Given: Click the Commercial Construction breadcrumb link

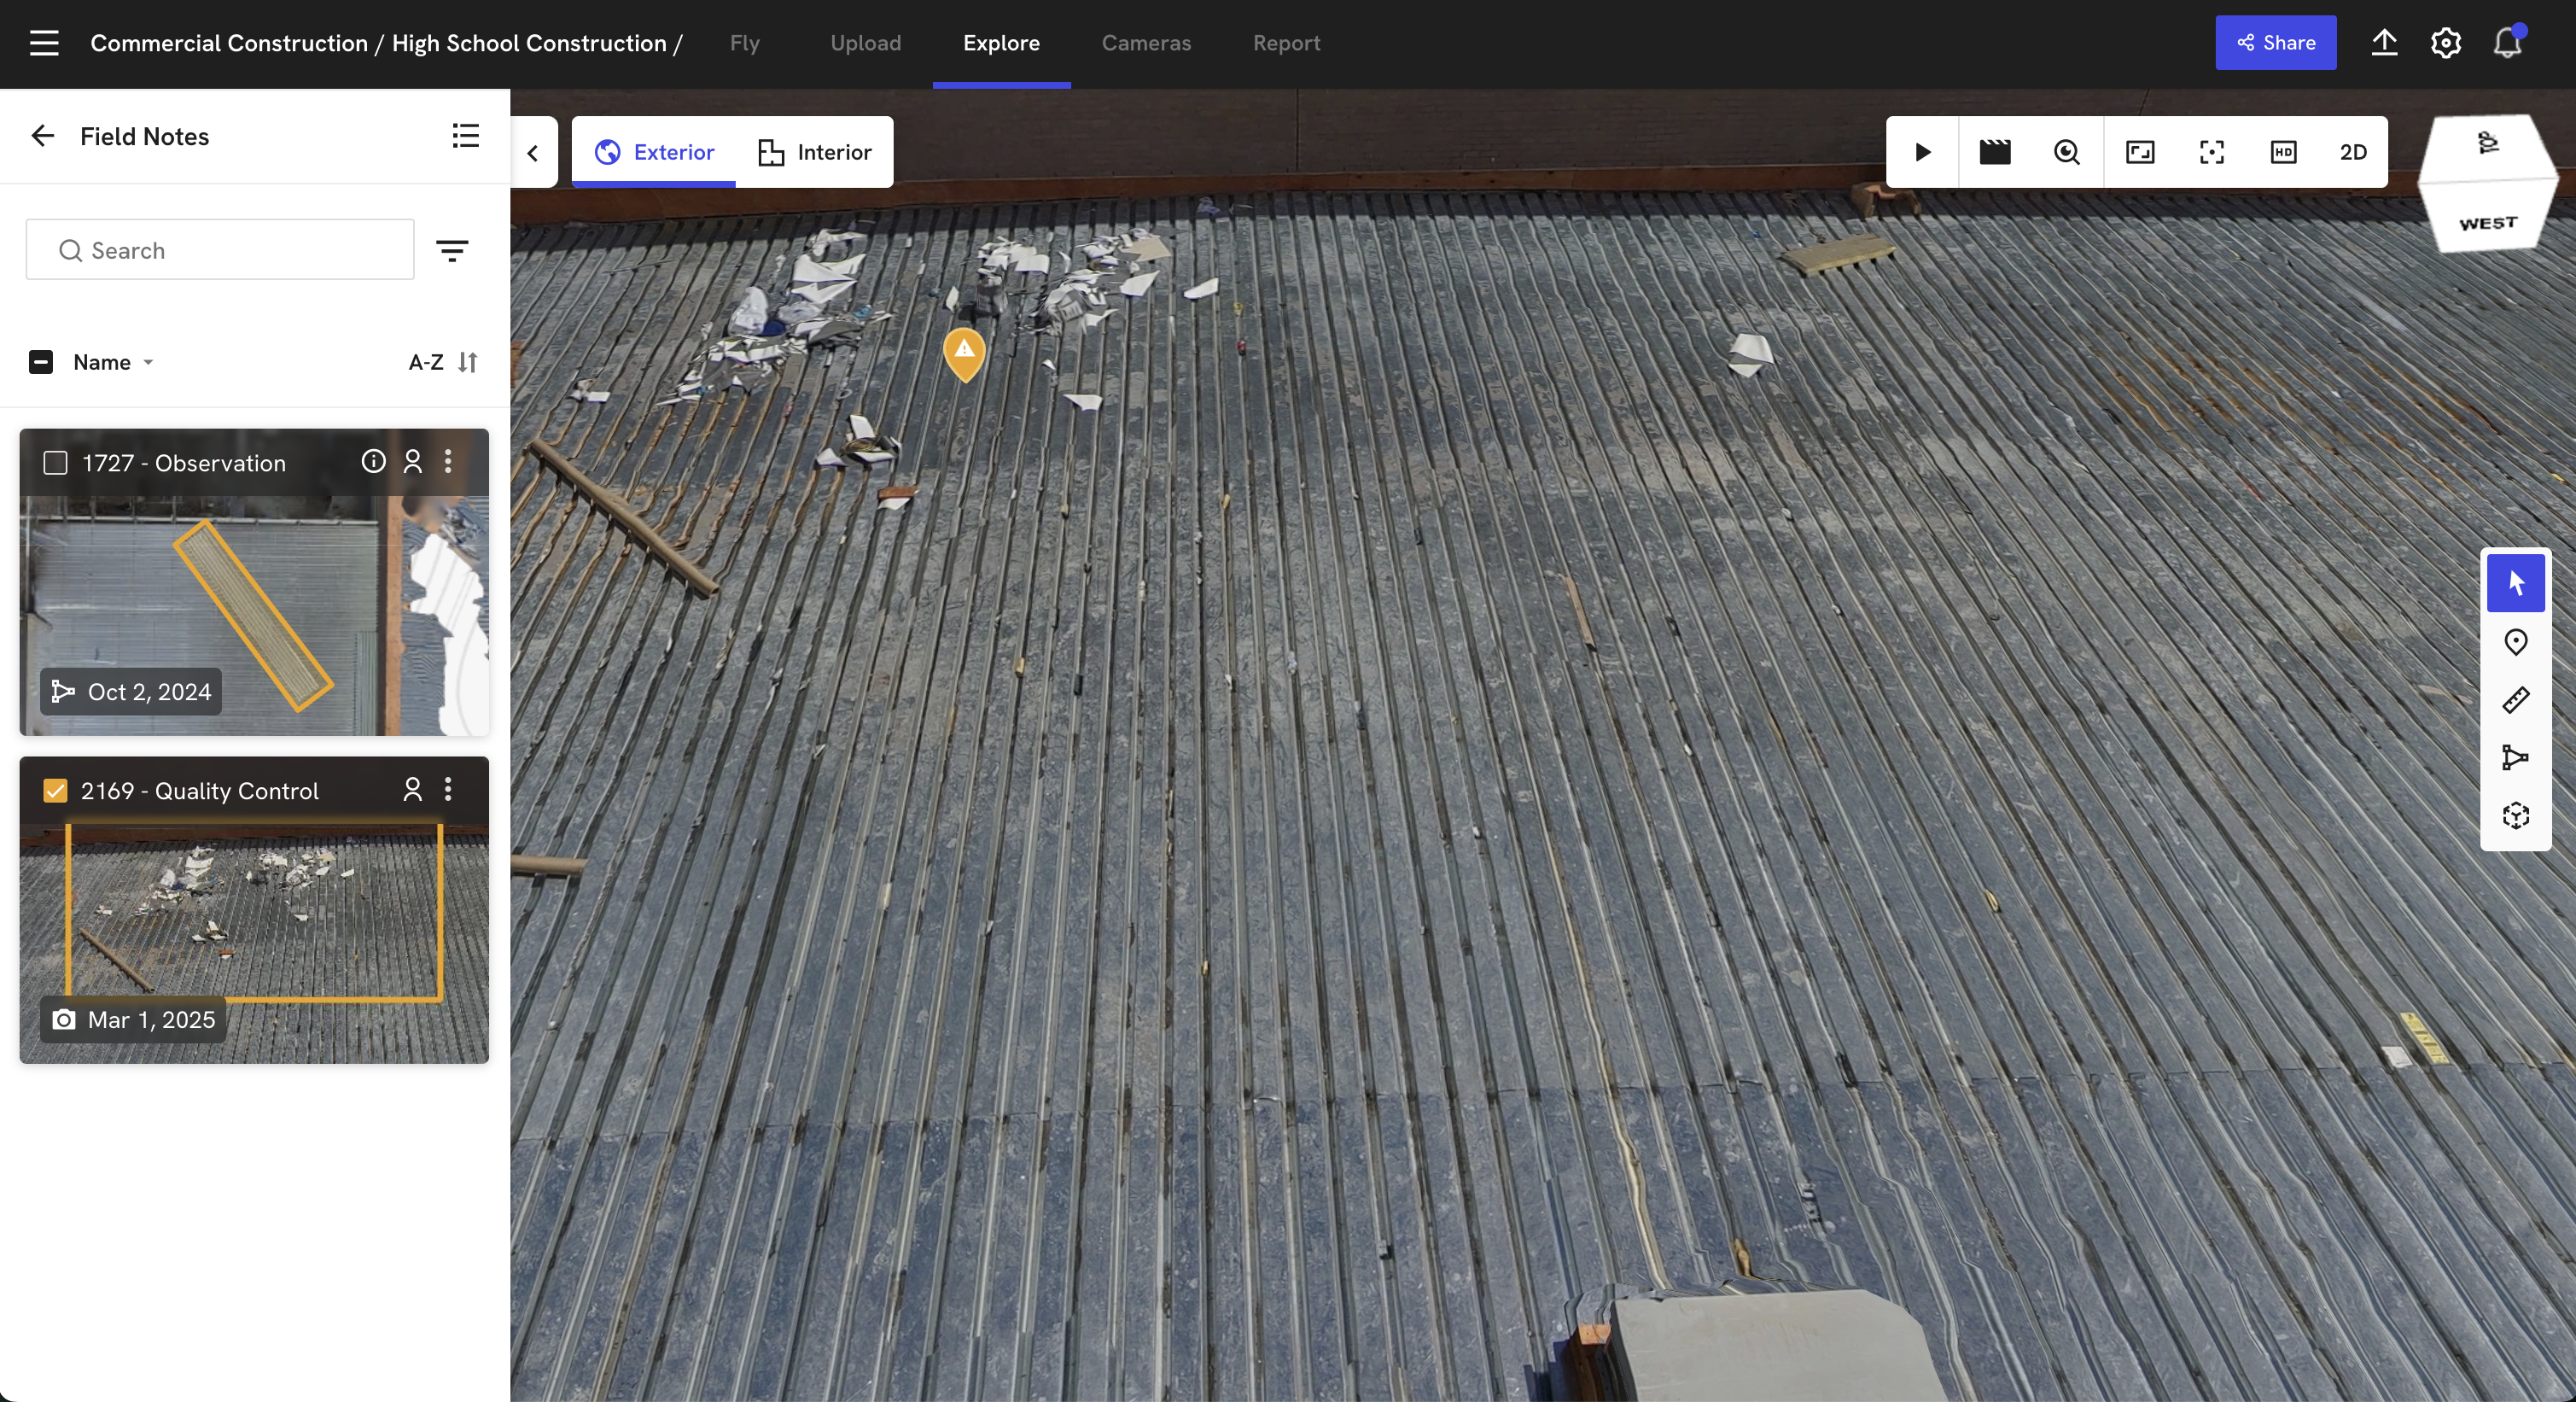Looking at the screenshot, I should point(229,43).
